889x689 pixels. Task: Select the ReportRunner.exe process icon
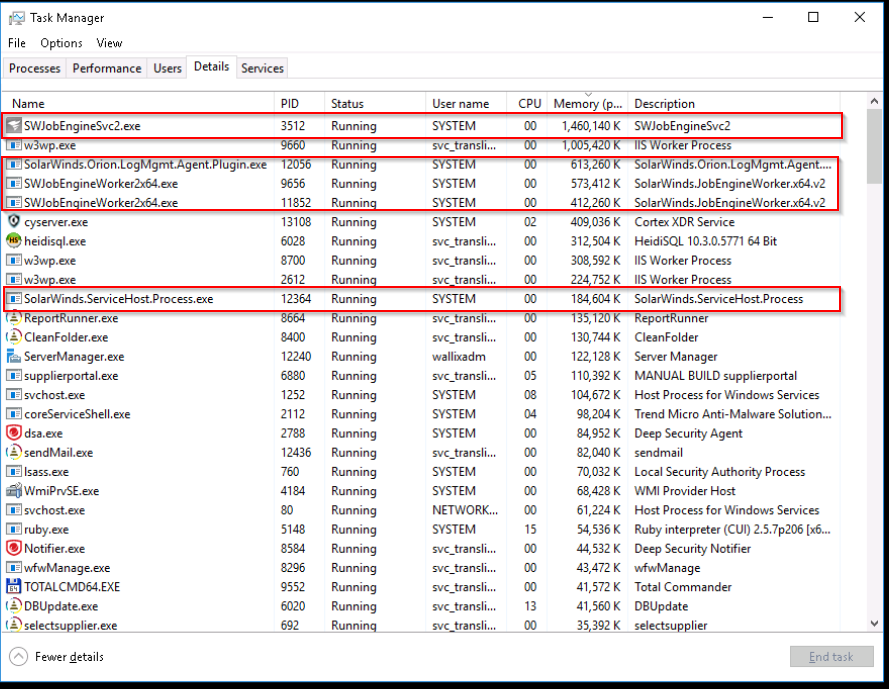tap(14, 318)
